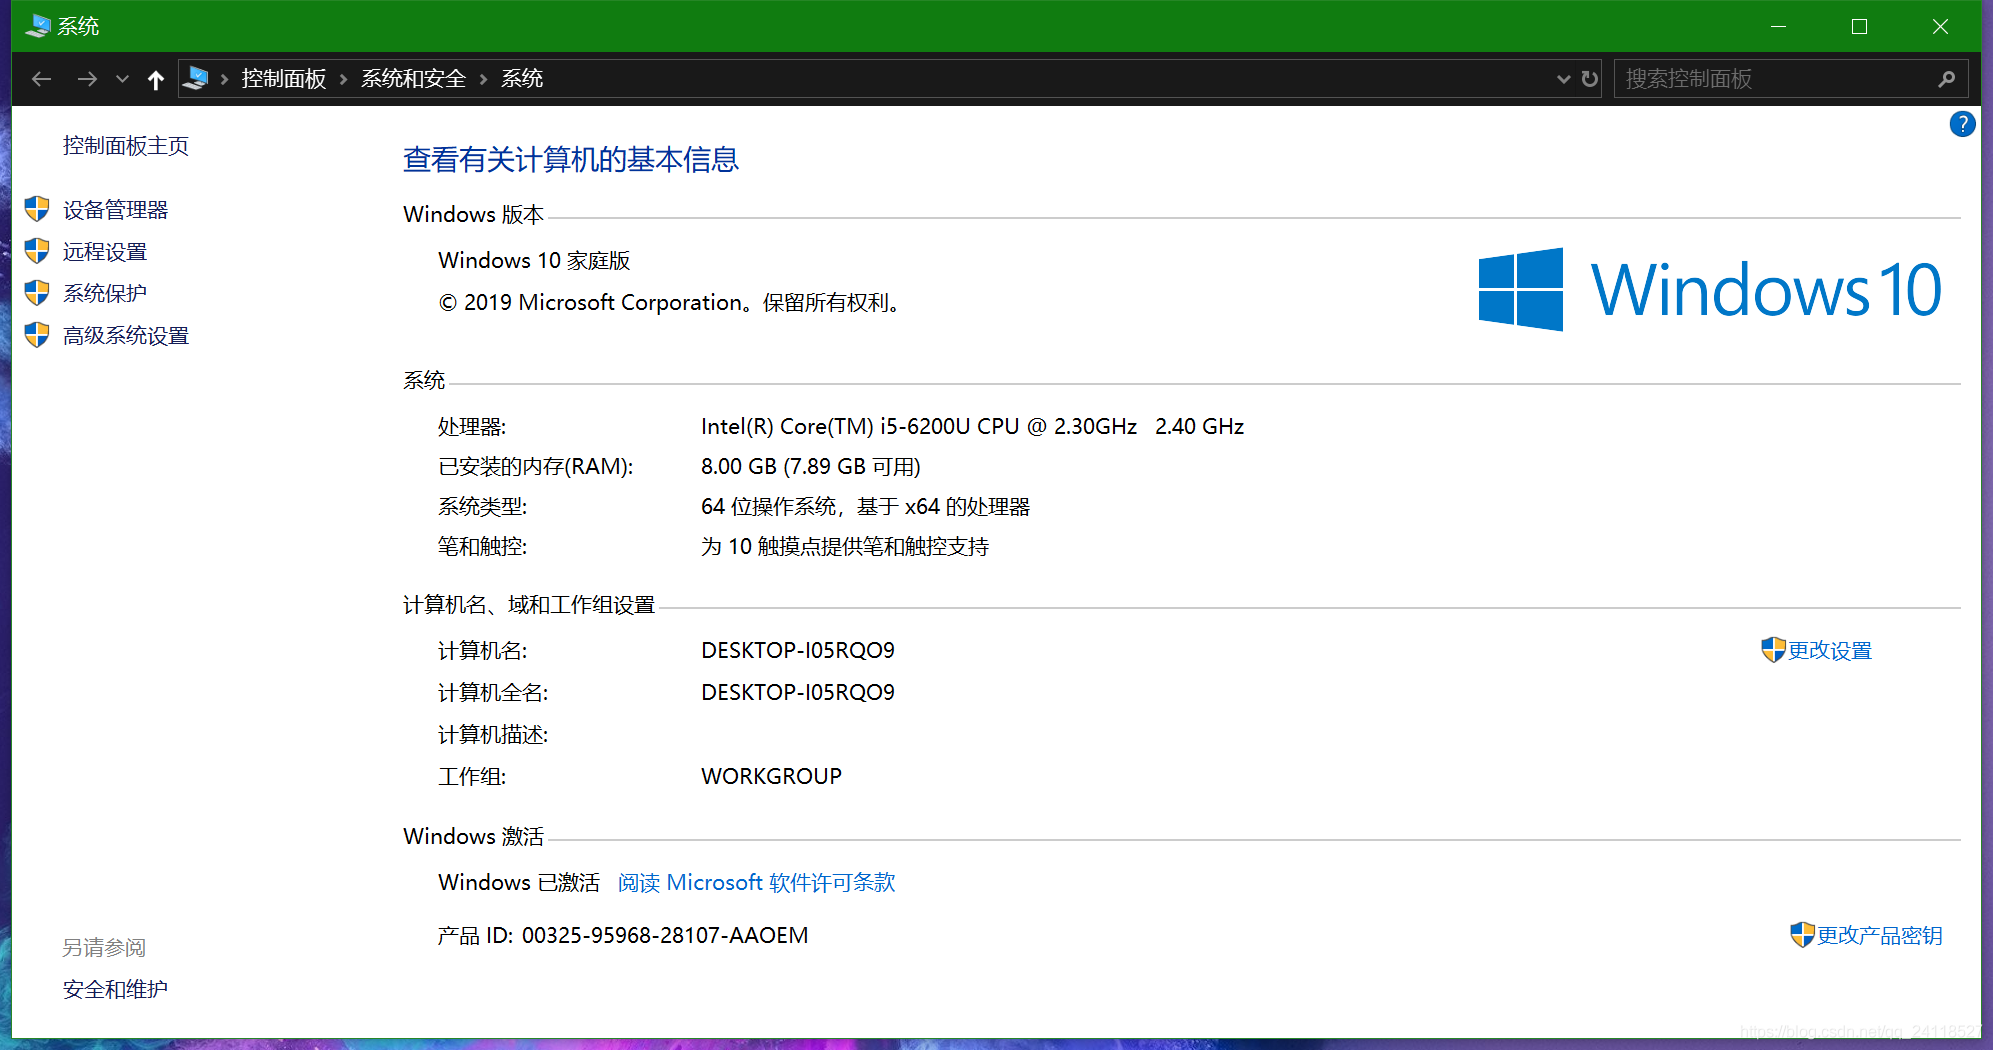Click the WORKGROUP workgroup value
This screenshot has width=1993, height=1050.
772,777
